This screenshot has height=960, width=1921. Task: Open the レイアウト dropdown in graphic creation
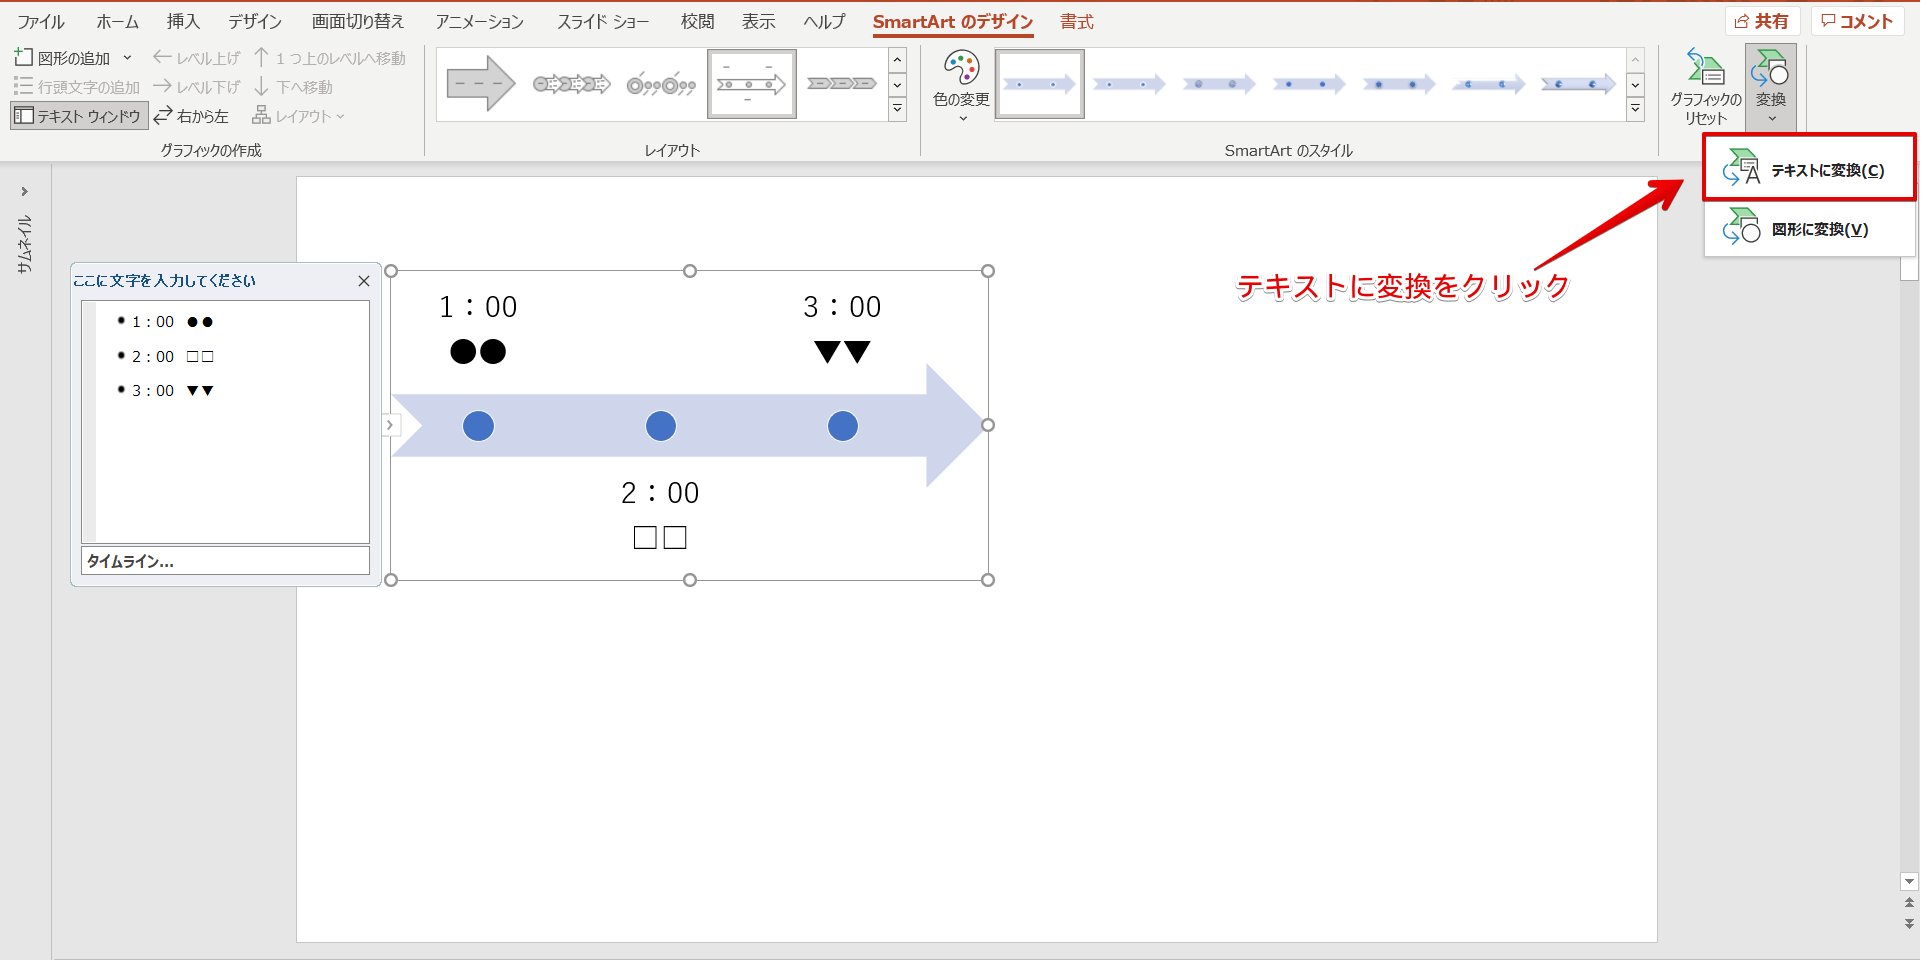tap(298, 116)
